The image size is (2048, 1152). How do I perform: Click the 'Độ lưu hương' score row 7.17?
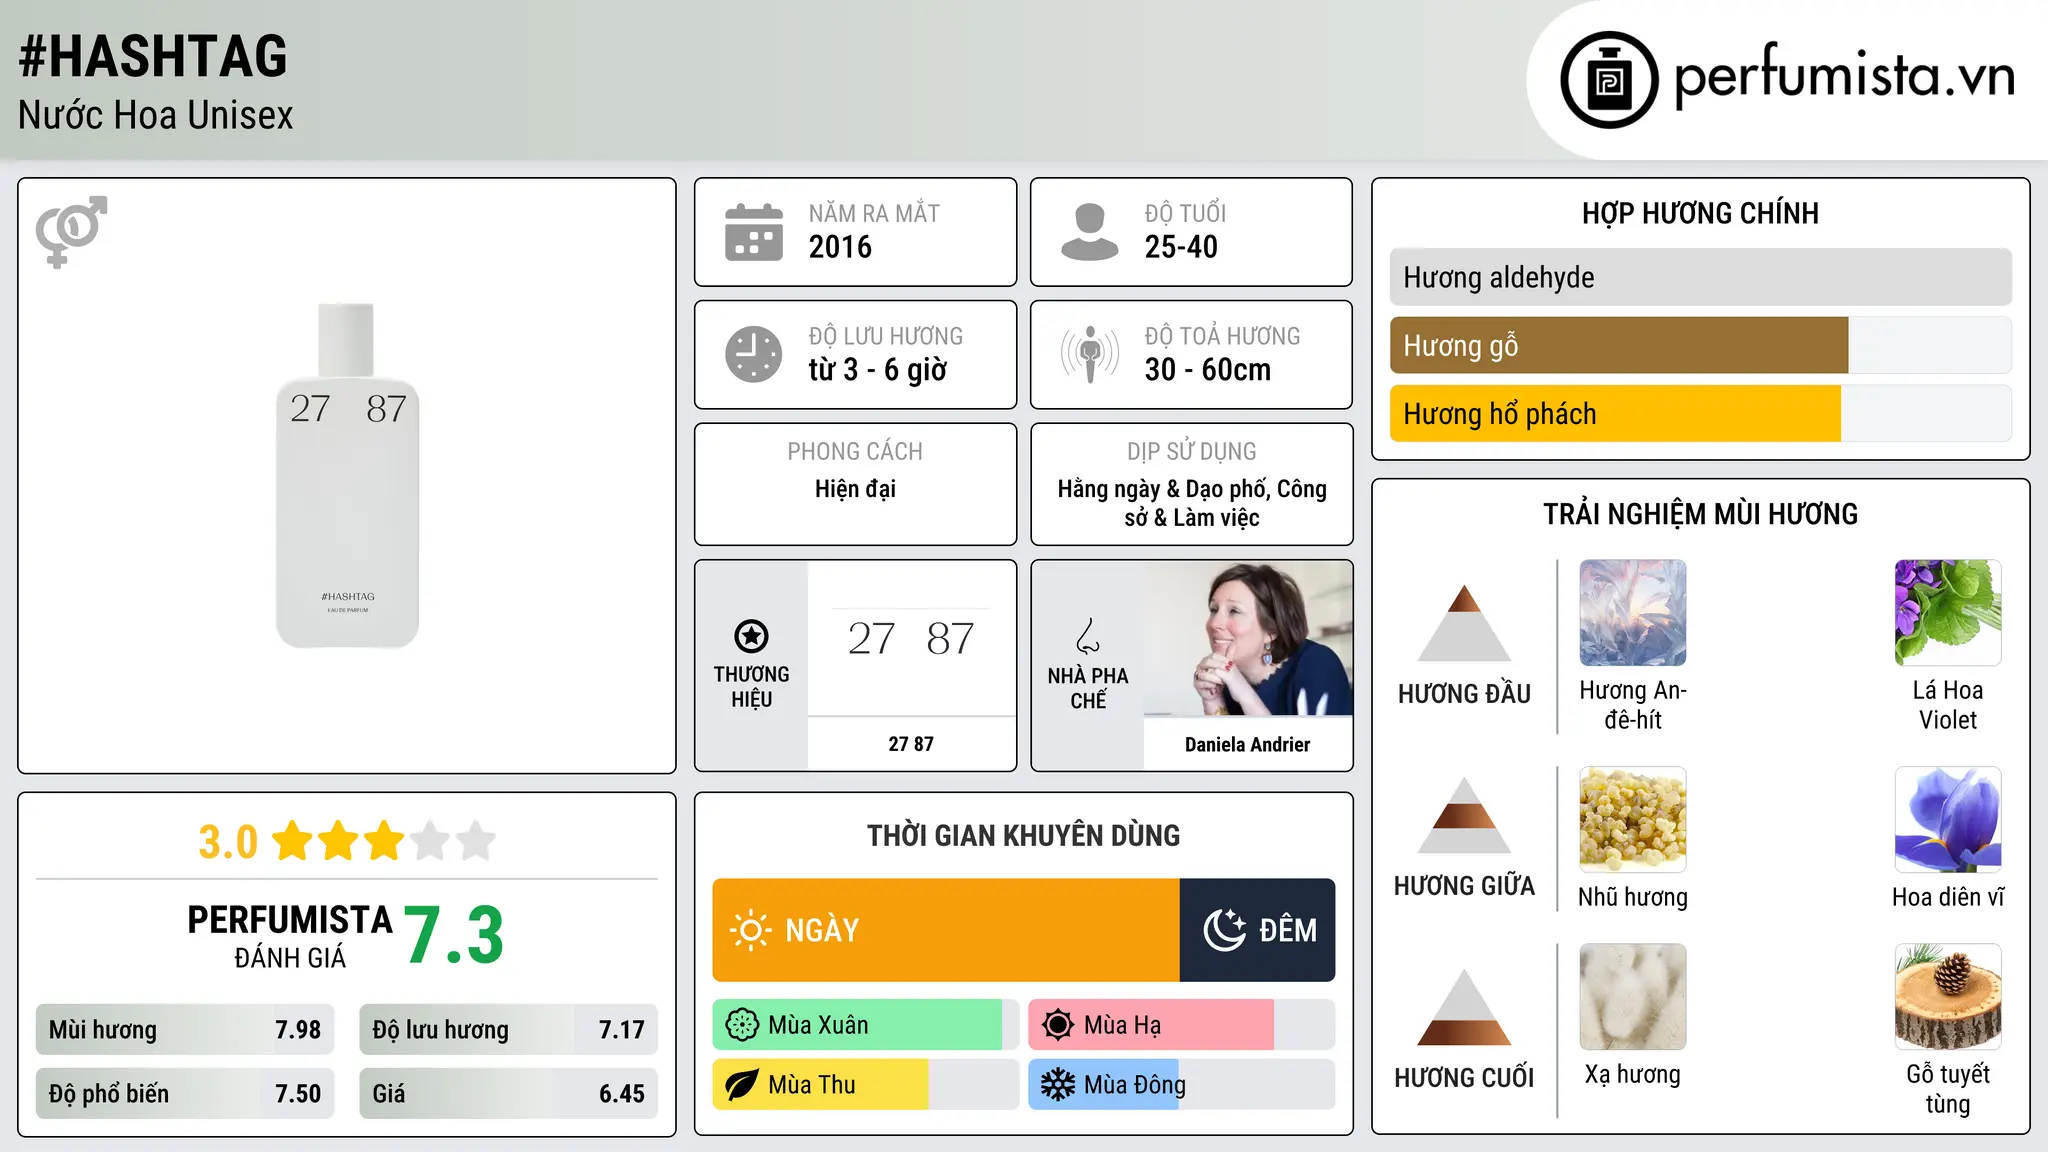tap(508, 1030)
